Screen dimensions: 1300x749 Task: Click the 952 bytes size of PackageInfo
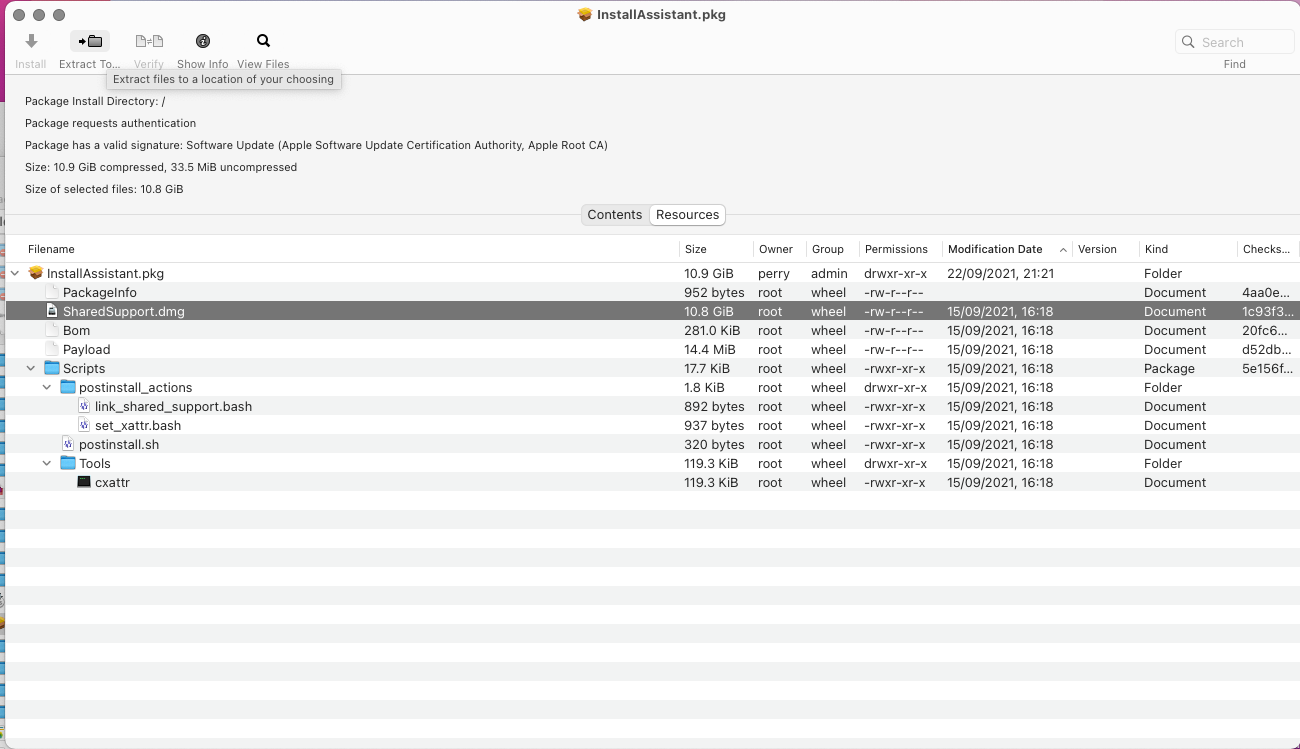tap(714, 292)
